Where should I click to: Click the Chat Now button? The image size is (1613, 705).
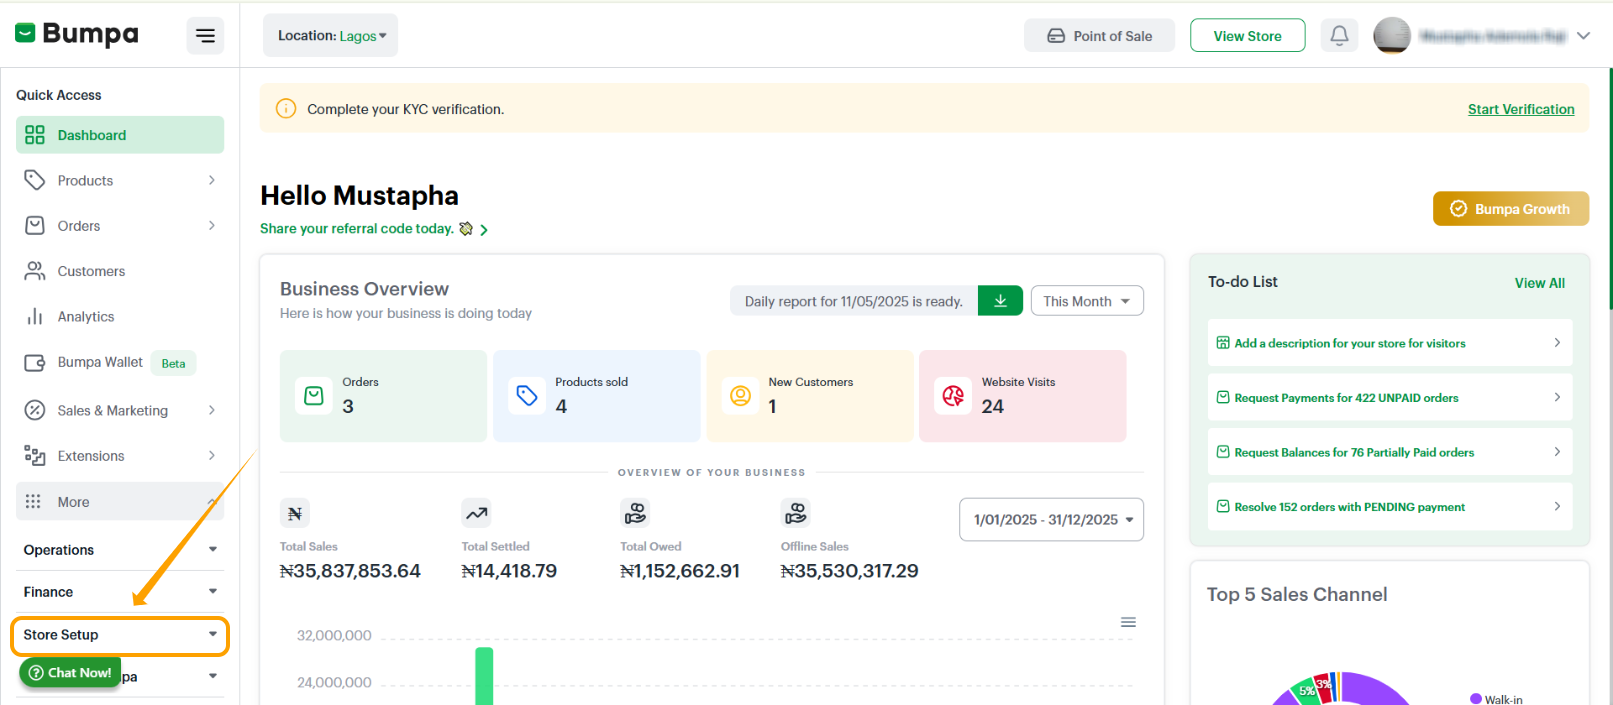(x=70, y=672)
